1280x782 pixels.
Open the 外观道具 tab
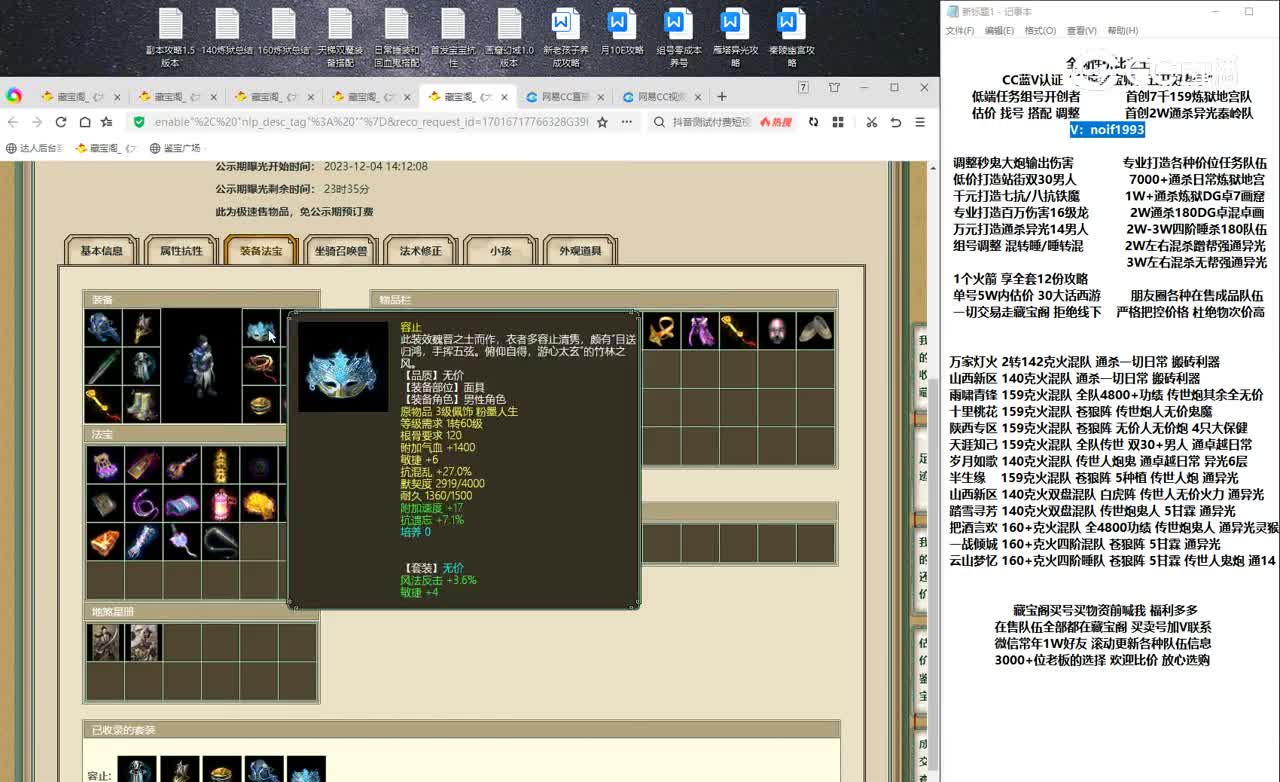[580, 251]
